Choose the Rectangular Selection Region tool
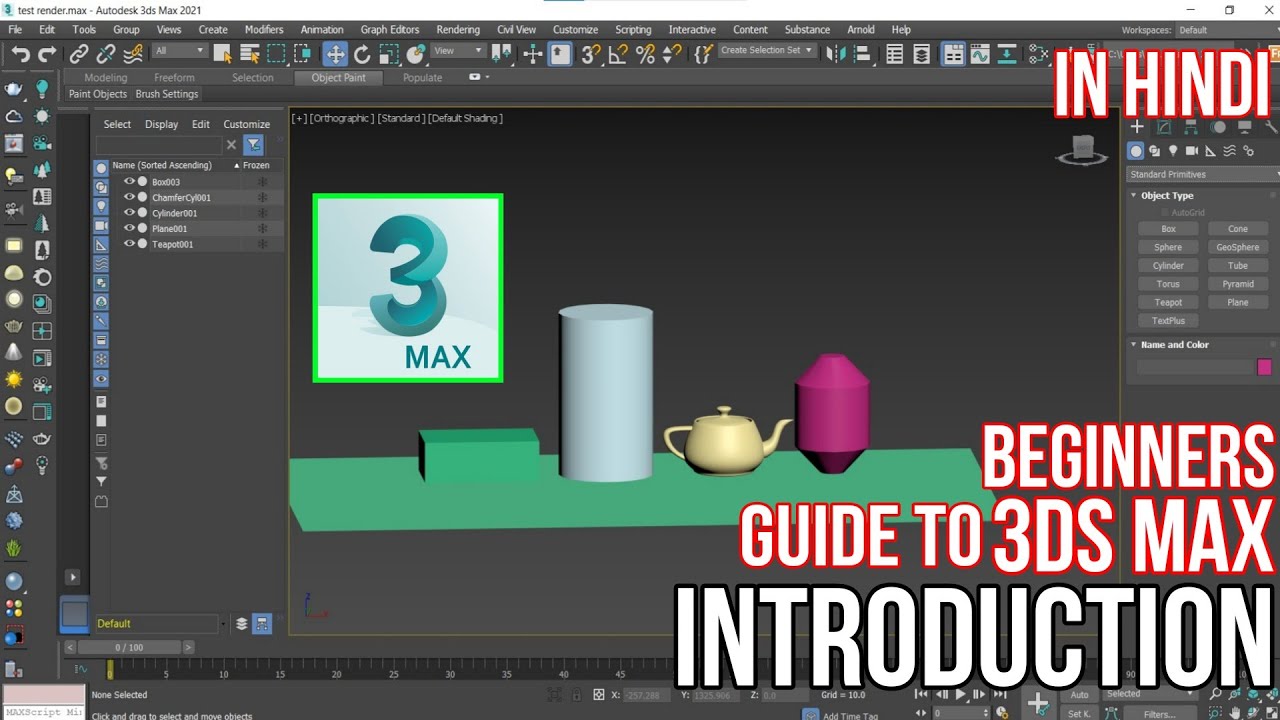This screenshot has width=1280, height=720. pos(277,53)
